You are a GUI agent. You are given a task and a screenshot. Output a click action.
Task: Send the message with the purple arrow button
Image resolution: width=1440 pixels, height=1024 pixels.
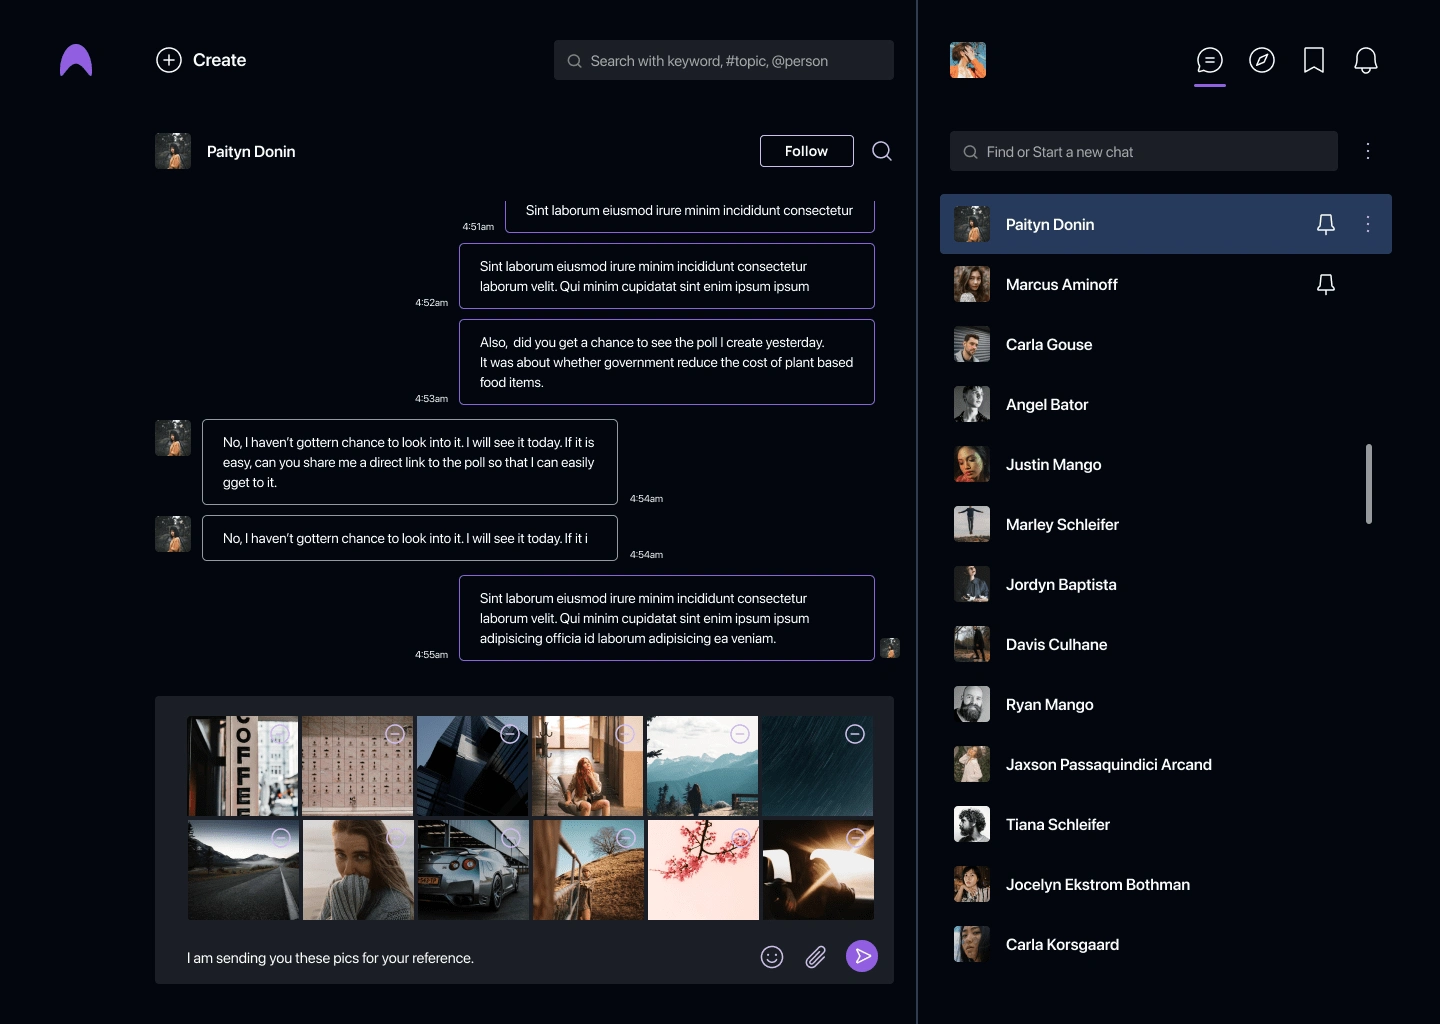(862, 956)
